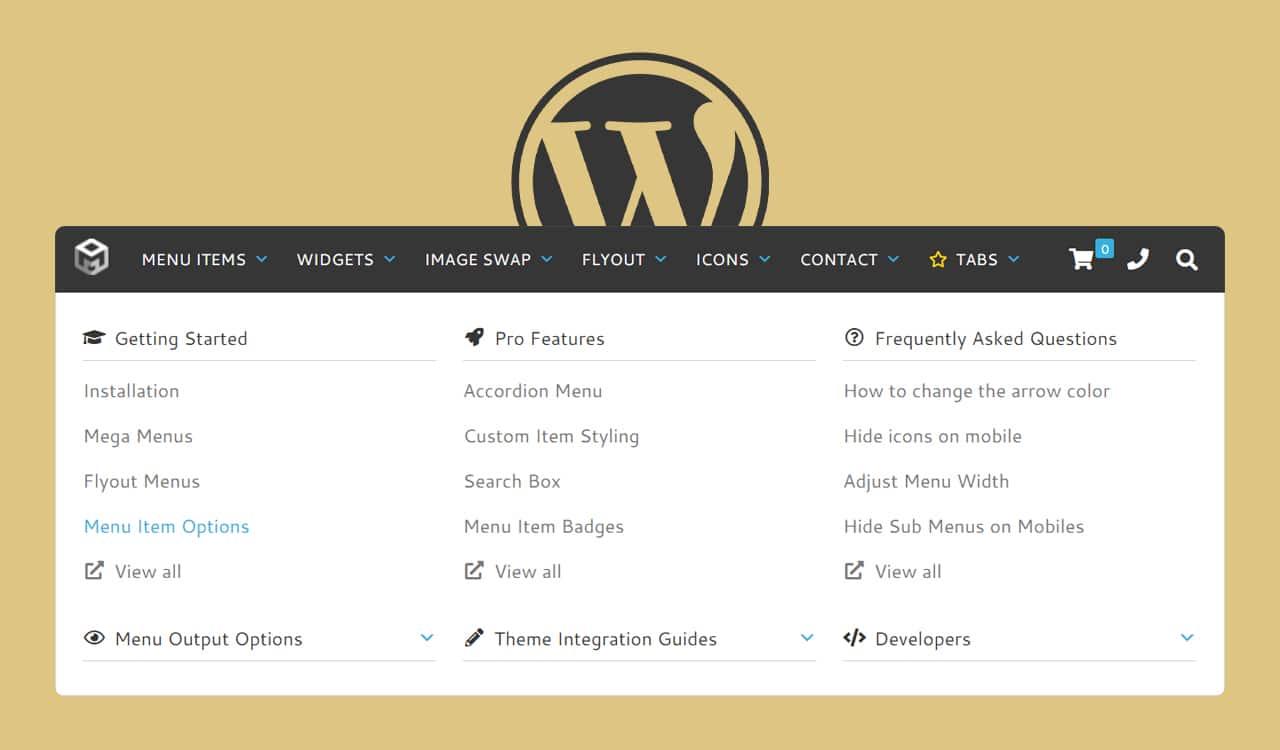1280x750 pixels.
Task: Click the graduation cap Getting Started icon
Action: [x=94, y=338]
